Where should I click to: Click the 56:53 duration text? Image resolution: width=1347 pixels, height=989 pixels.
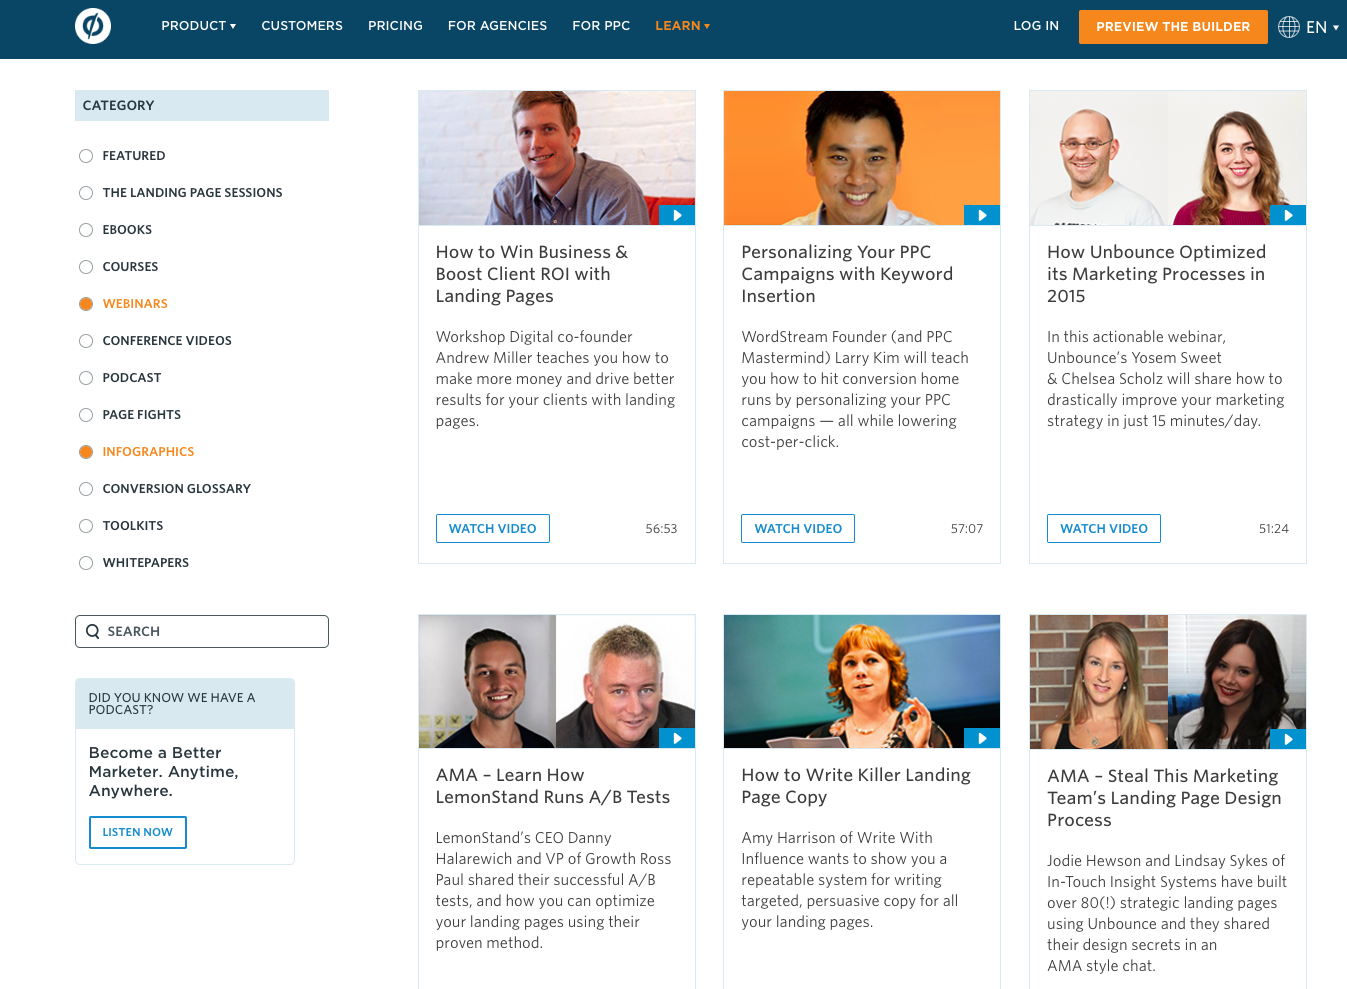pyautogui.click(x=661, y=528)
